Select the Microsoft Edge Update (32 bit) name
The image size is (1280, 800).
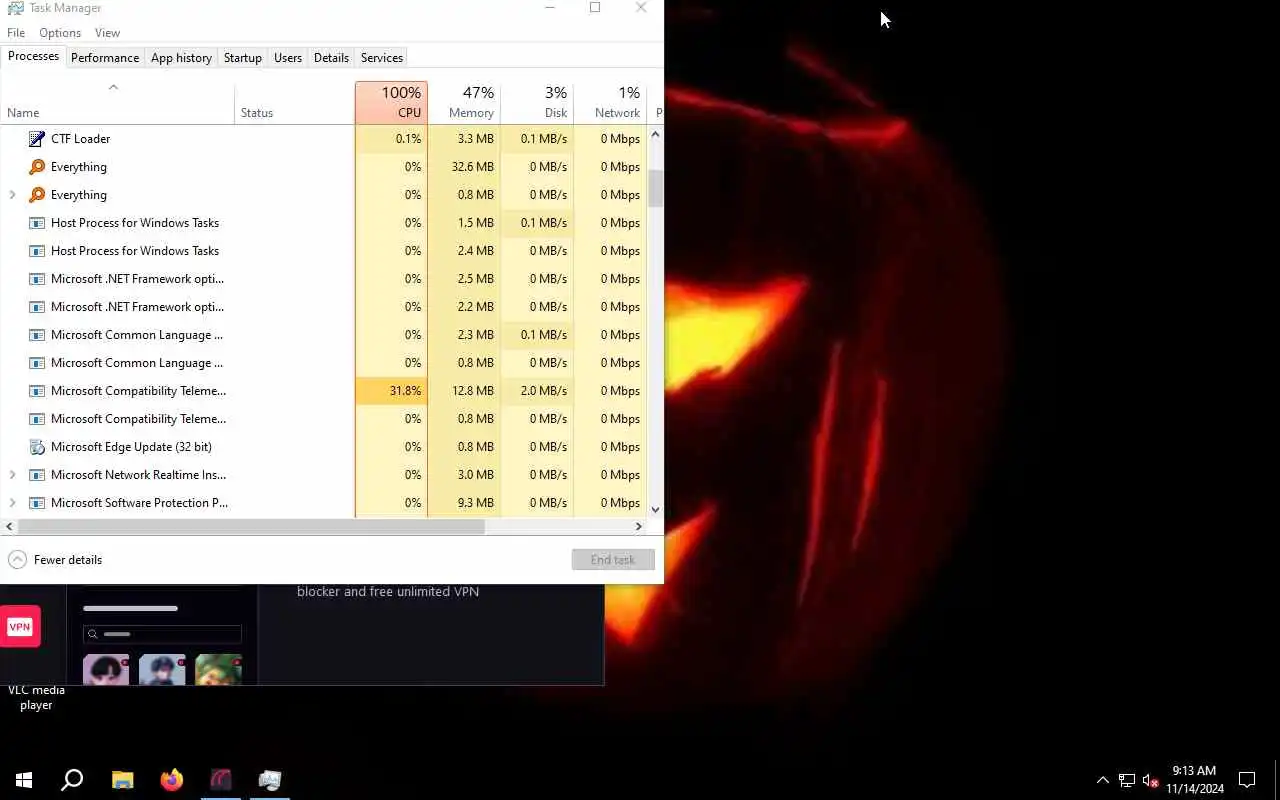click(131, 447)
